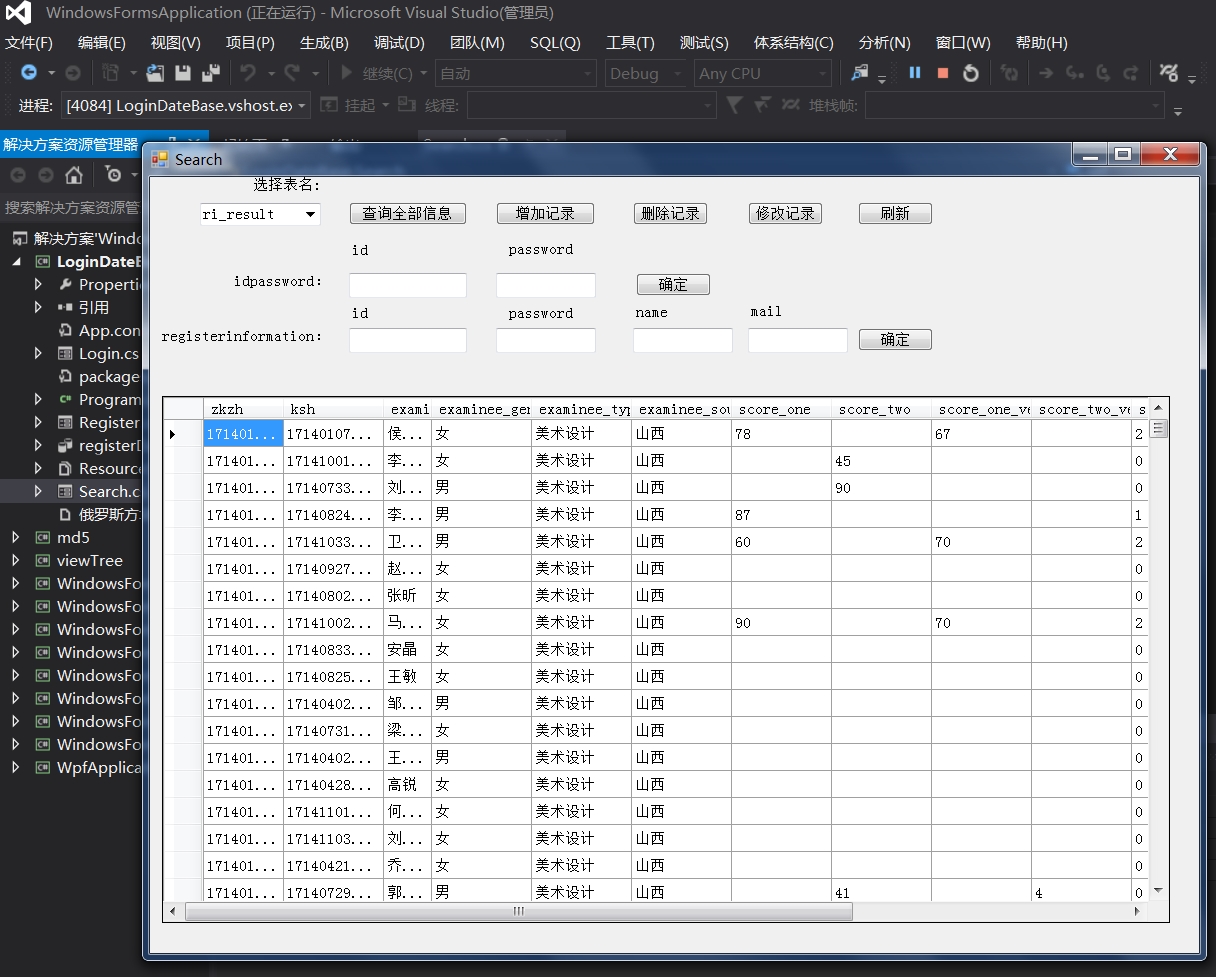
Task: Click the Visual Studio logo icon
Action: pyautogui.click(x=19, y=14)
